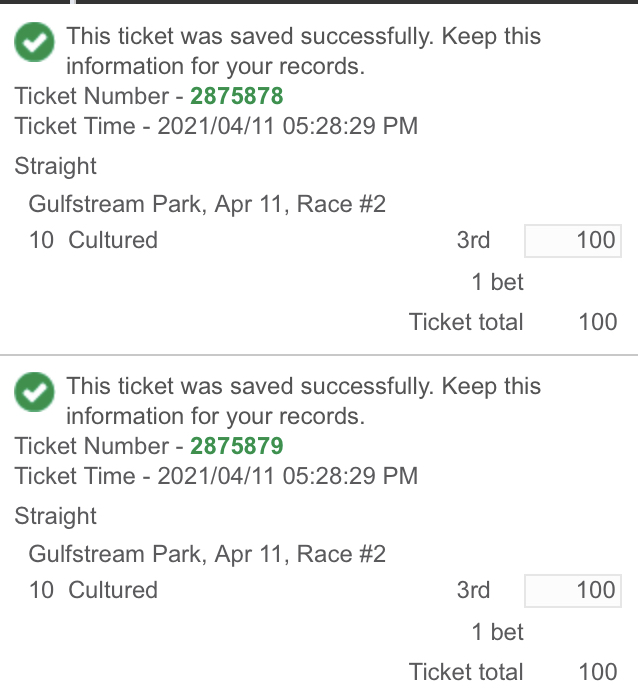Click the 1 bet text in ticket 2875879
Image resolution: width=638 pixels, height=690 pixels.
498,632
